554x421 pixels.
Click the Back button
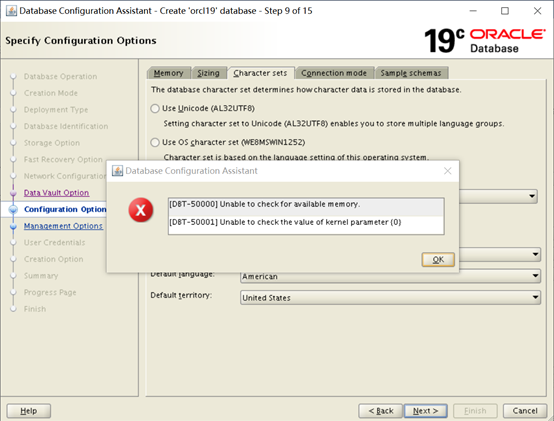(381, 411)
